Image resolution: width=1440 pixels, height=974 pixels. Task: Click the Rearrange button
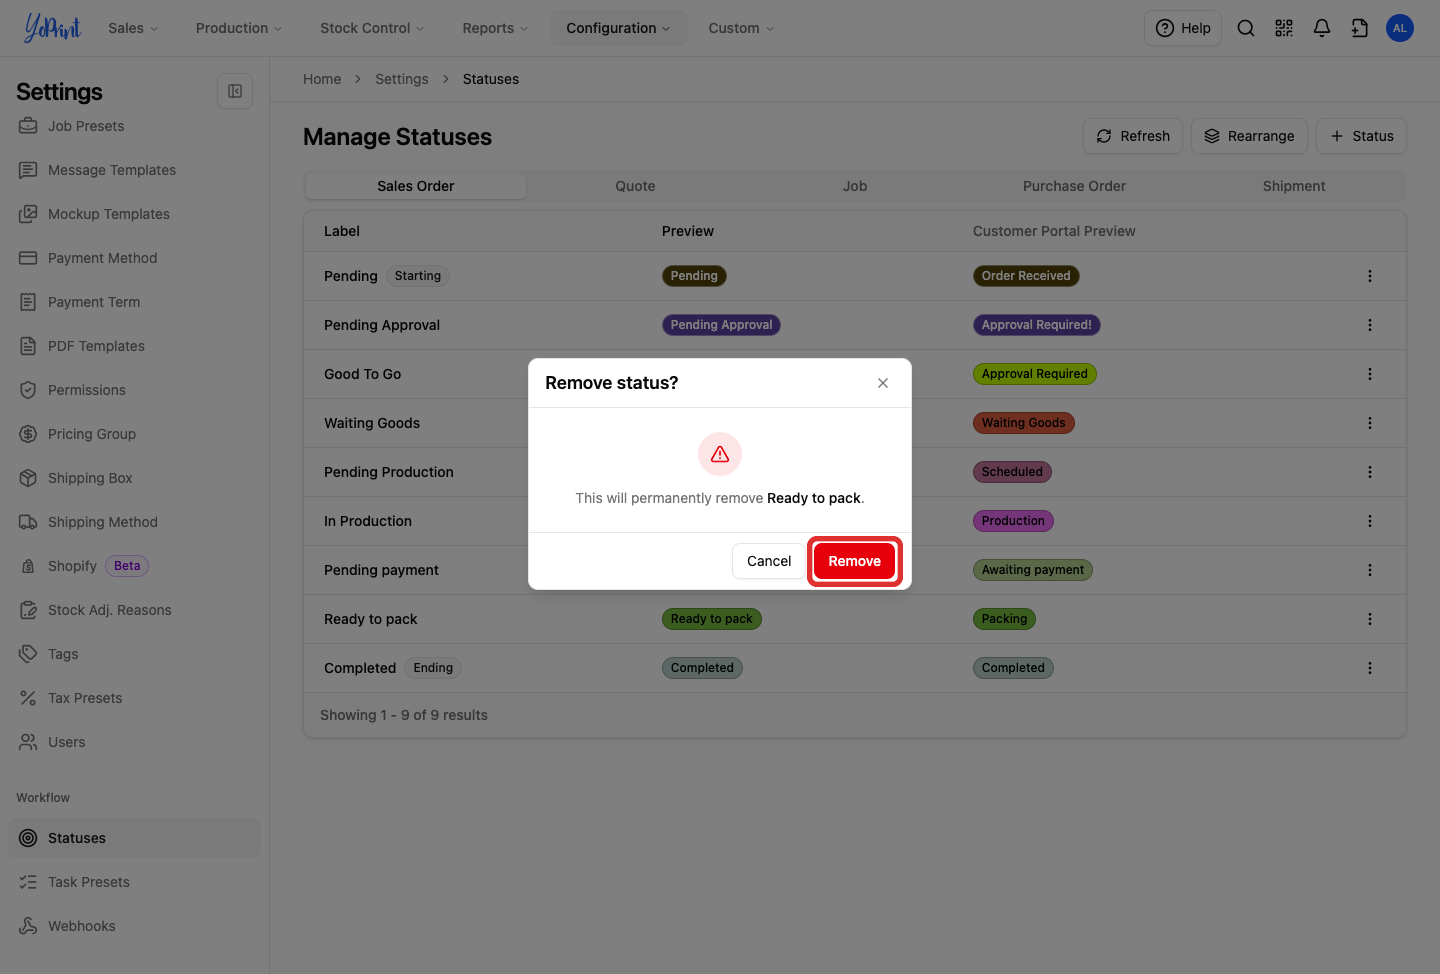click(1249, 136)
